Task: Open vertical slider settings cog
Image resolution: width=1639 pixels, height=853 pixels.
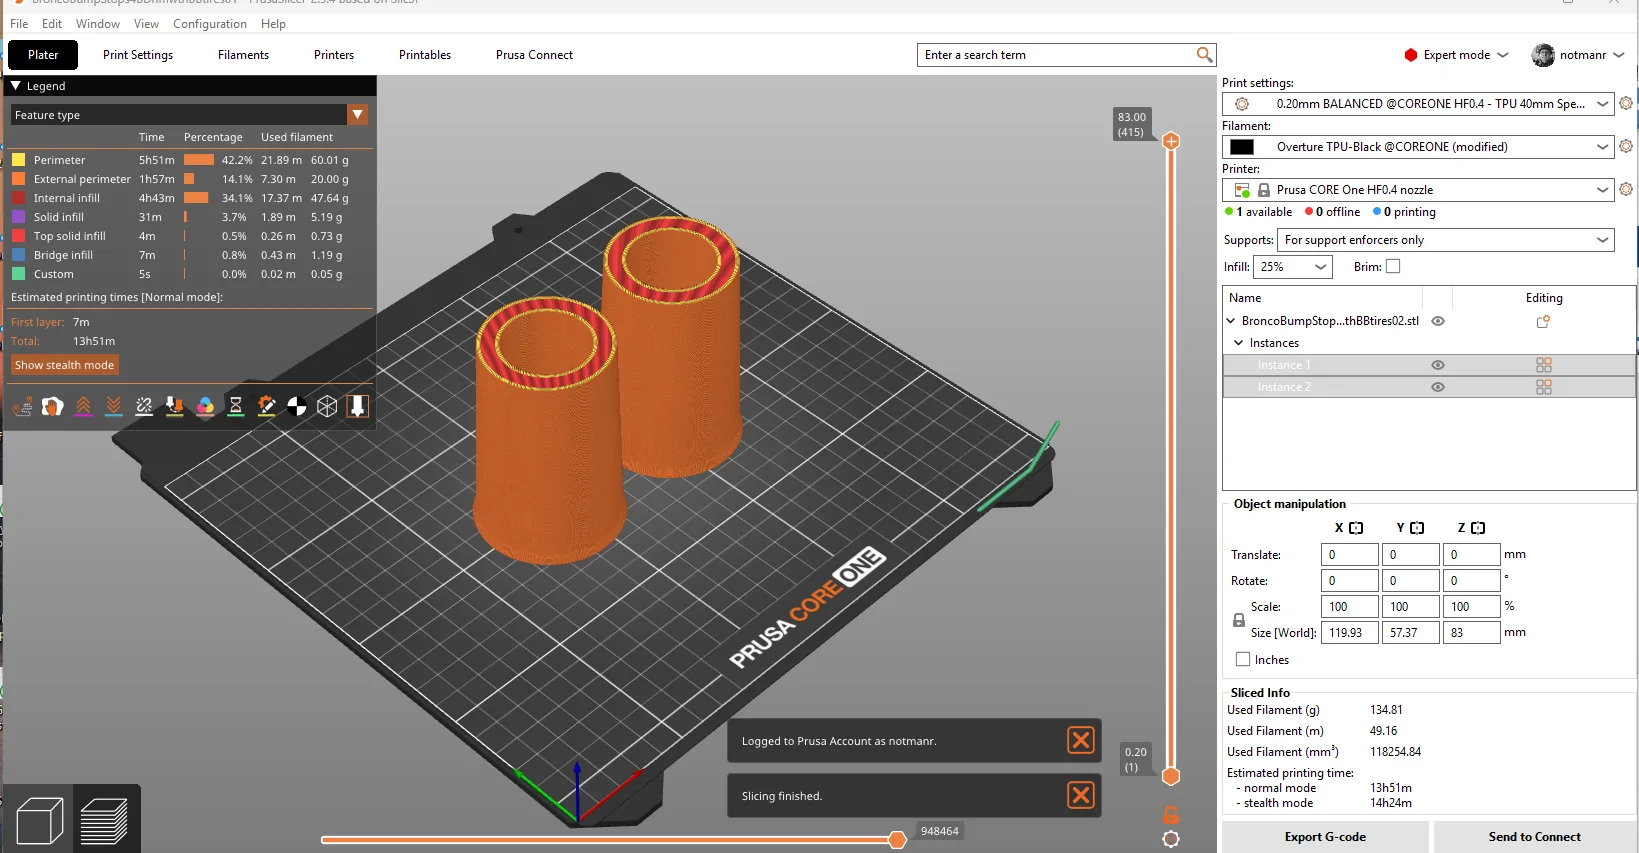Action: 1171,839
